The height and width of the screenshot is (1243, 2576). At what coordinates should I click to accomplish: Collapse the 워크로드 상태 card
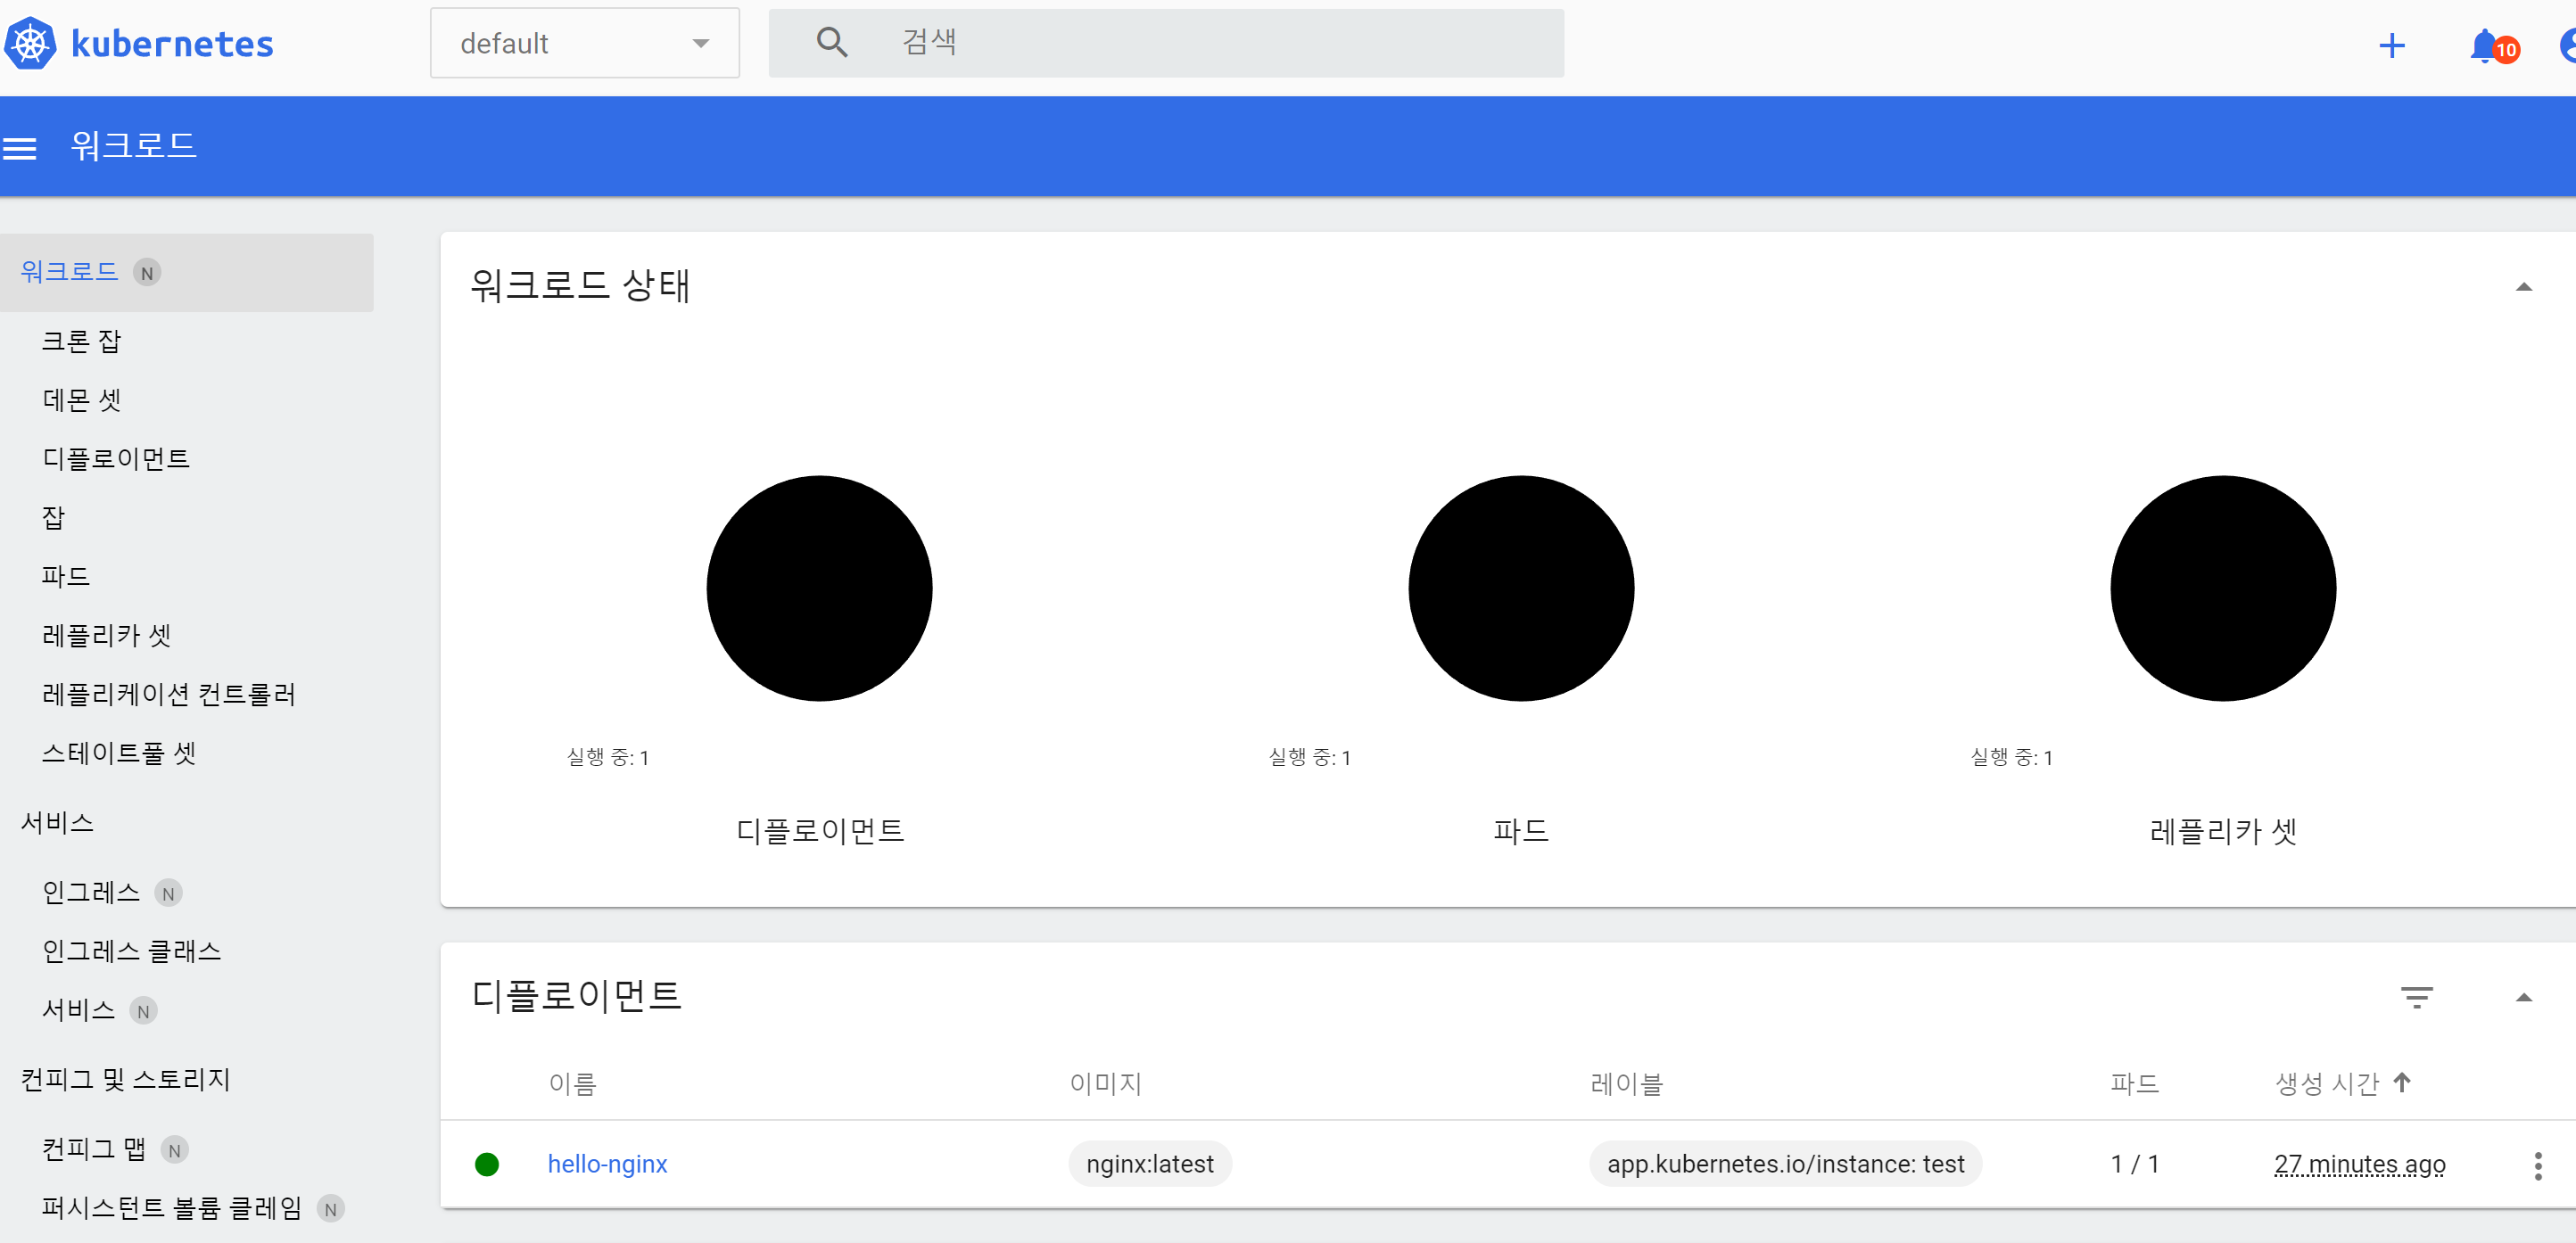[2523, 287]
